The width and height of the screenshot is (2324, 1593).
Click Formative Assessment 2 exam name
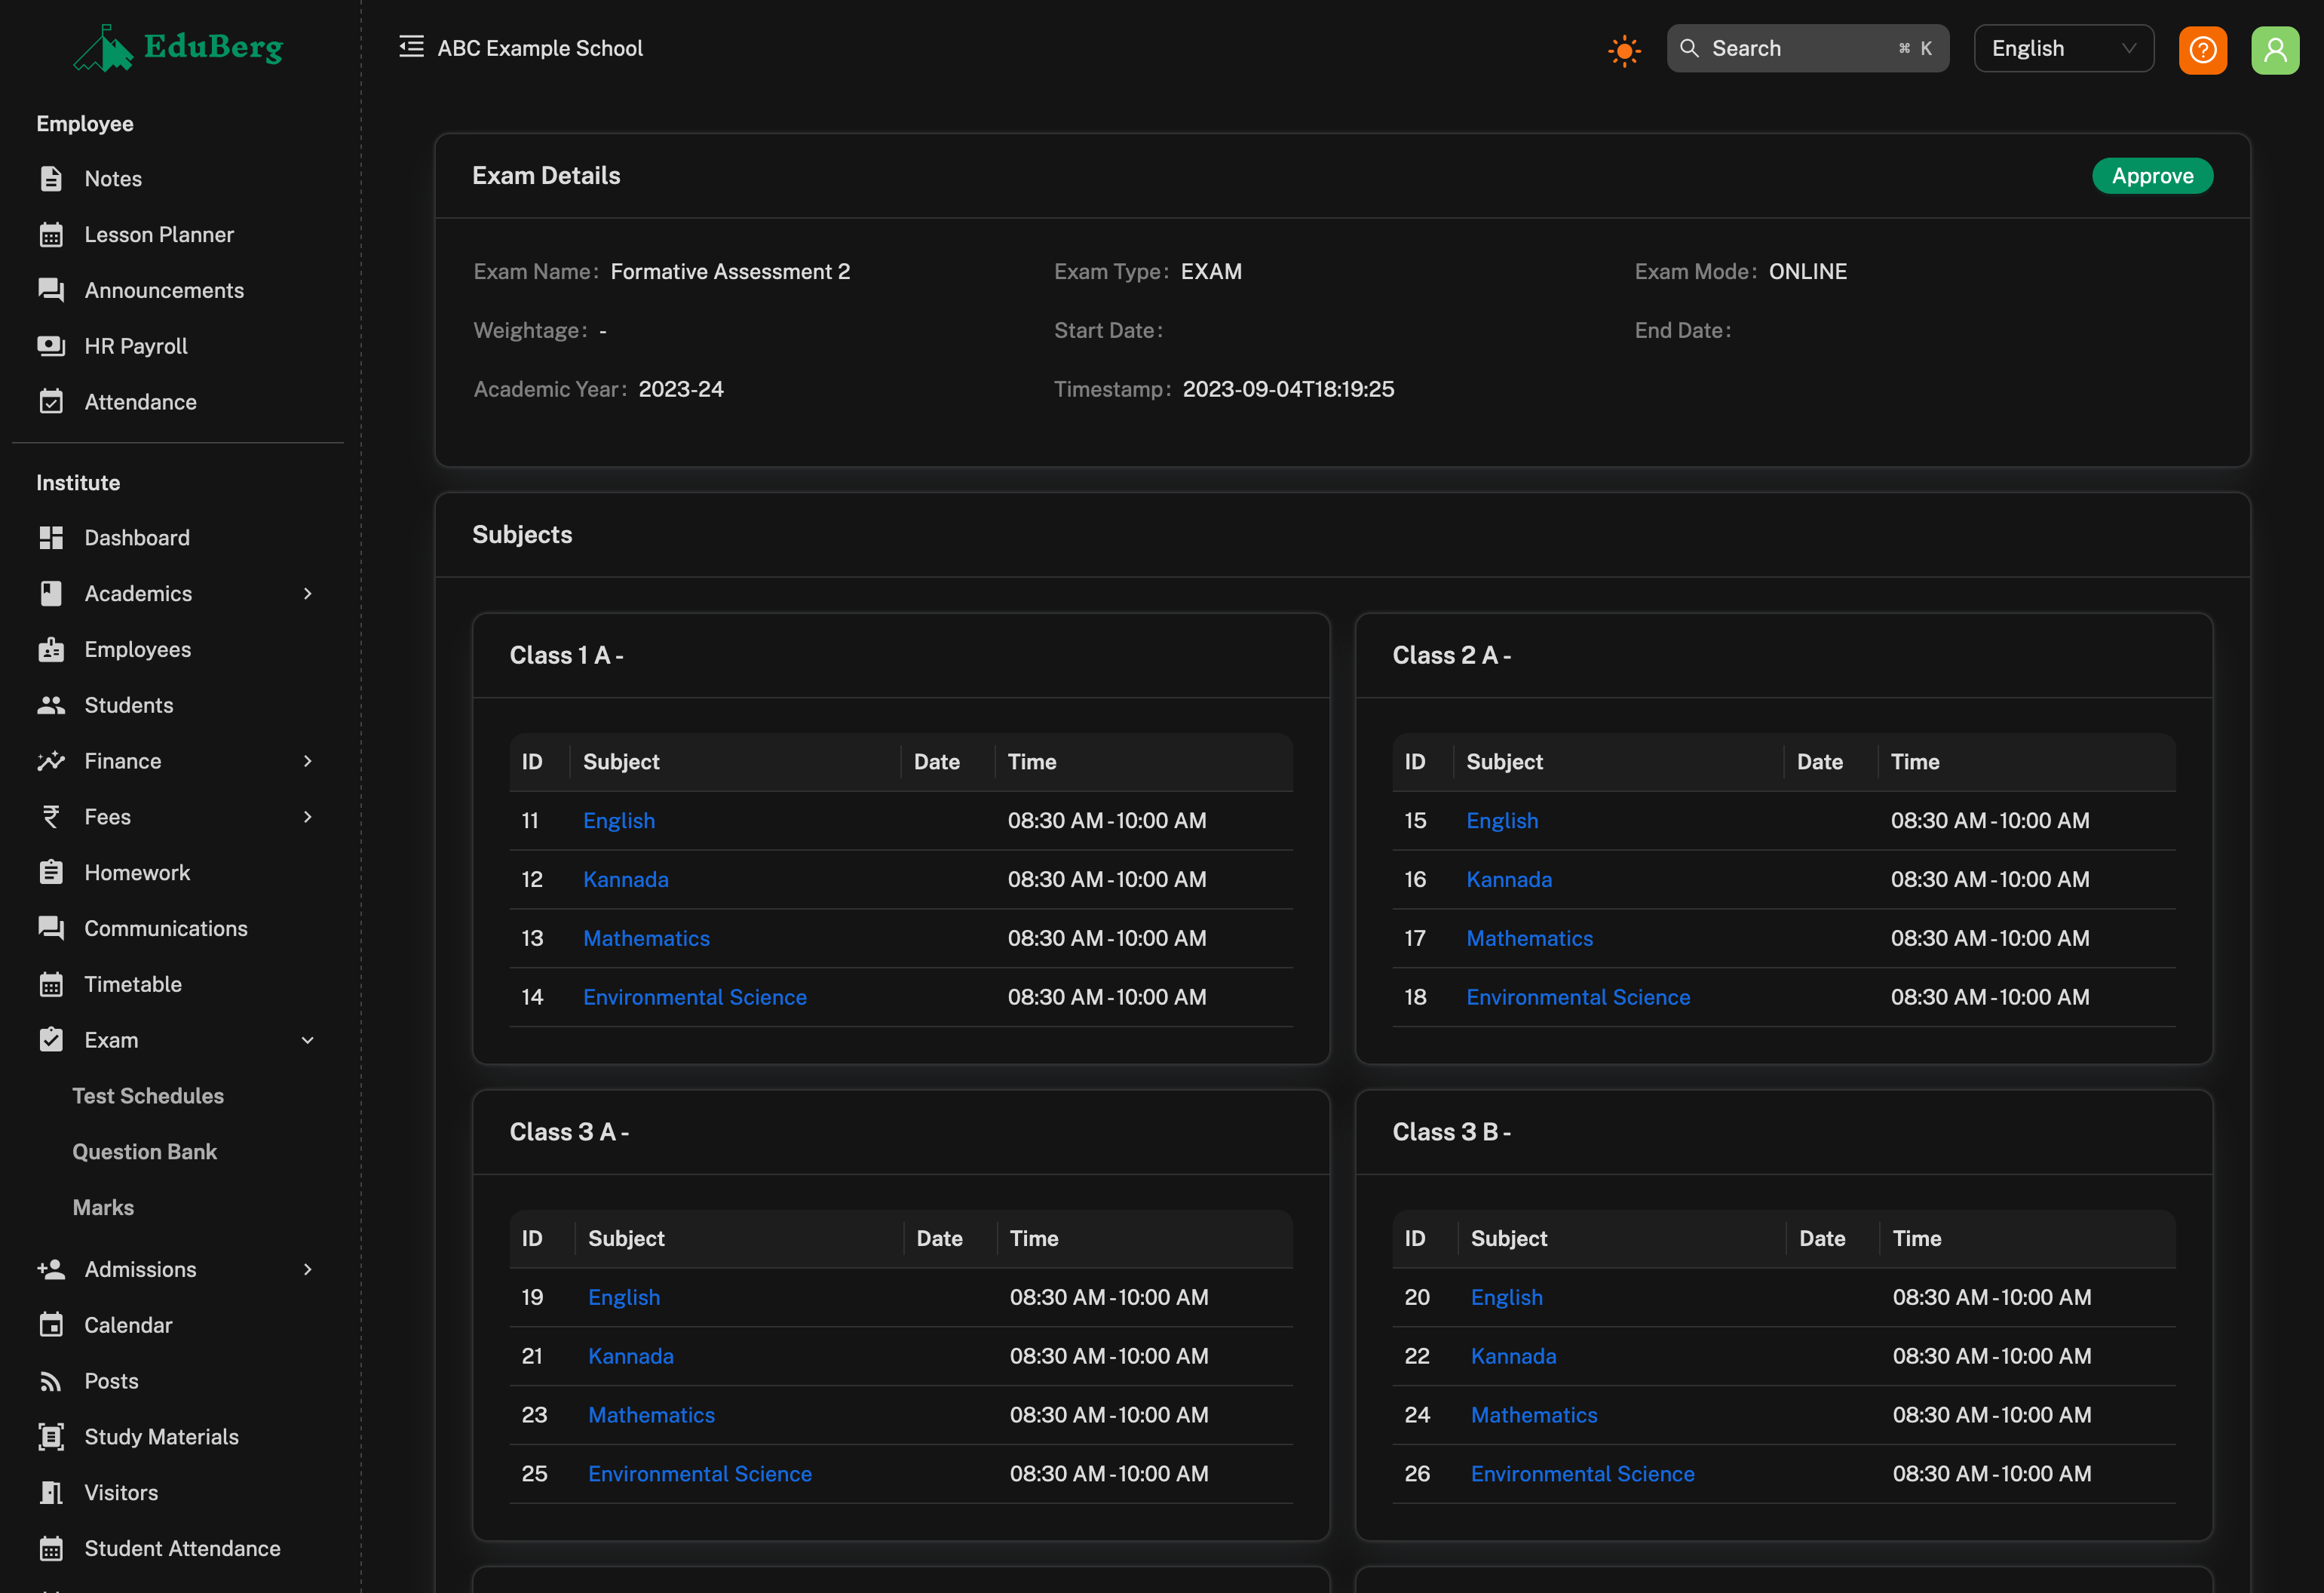click(x=730, y=272)
